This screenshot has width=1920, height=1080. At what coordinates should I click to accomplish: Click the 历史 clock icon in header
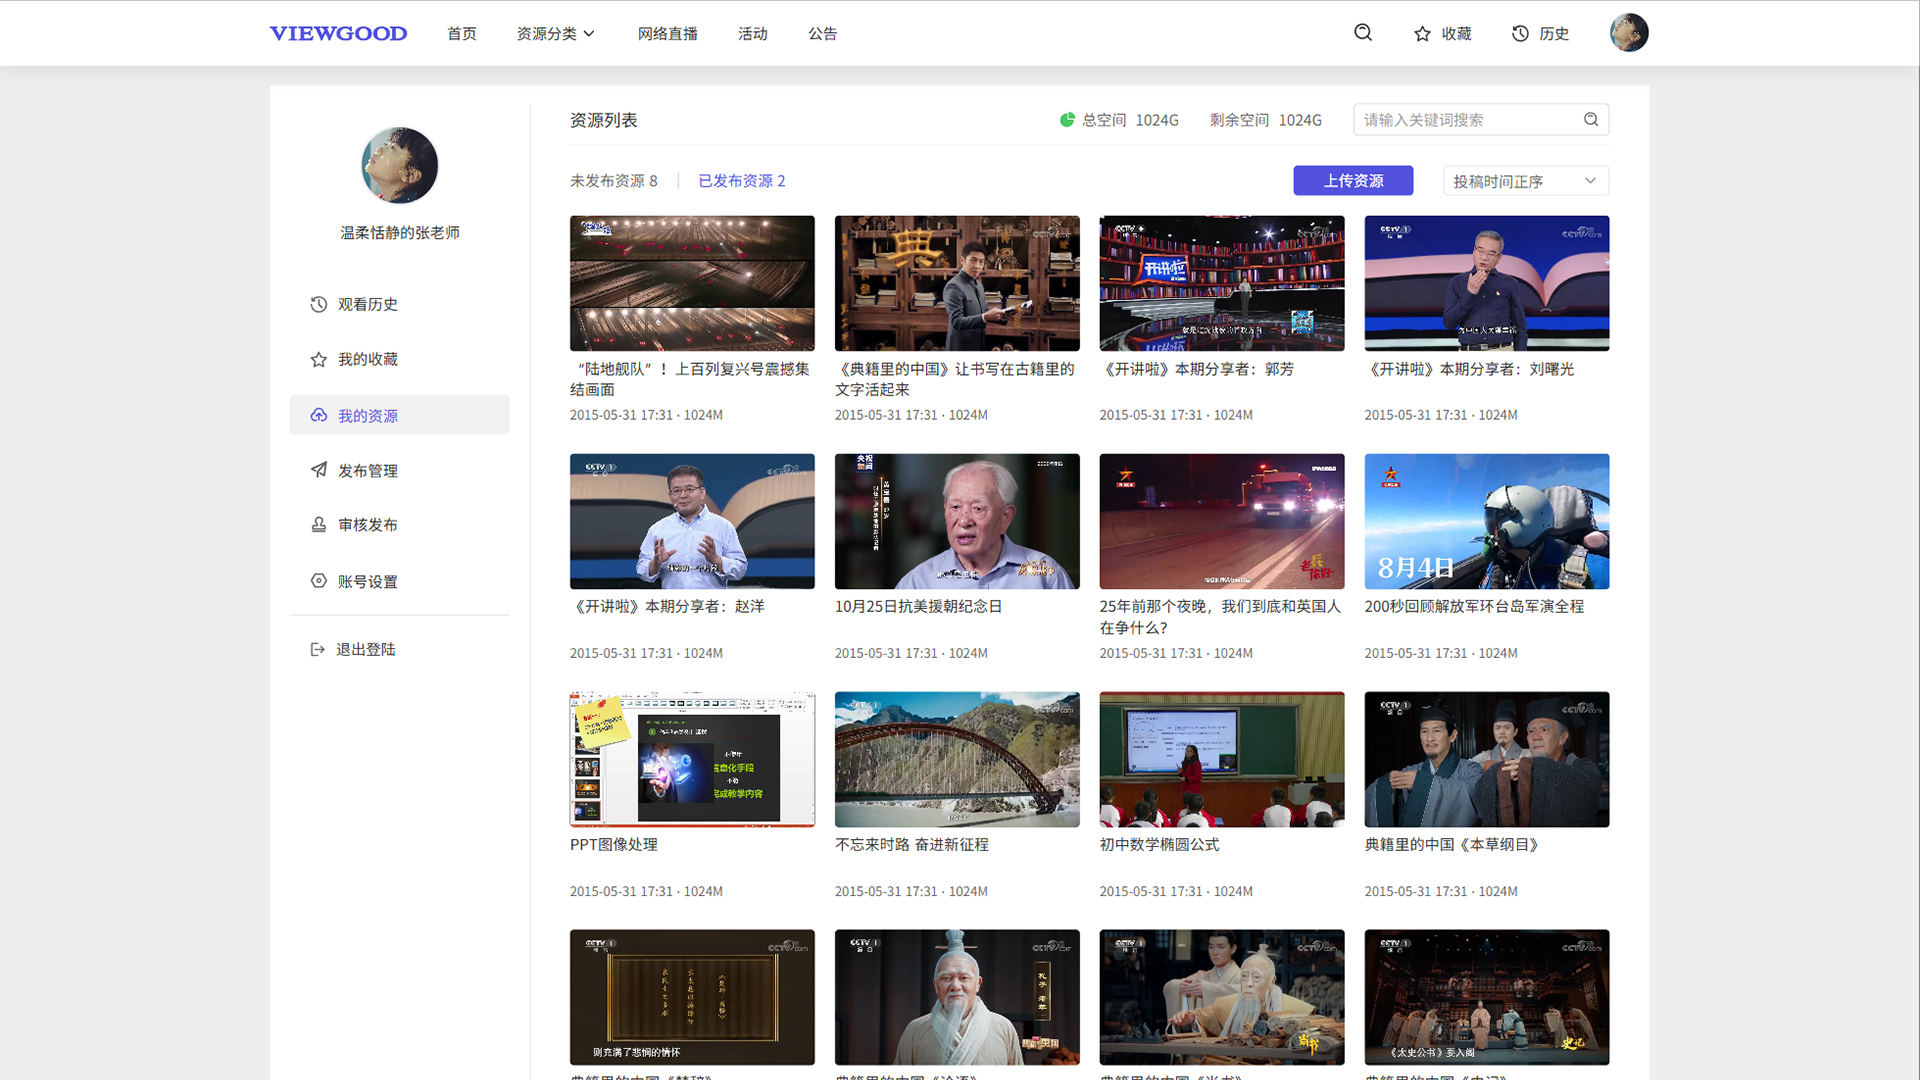(1520, 34)
